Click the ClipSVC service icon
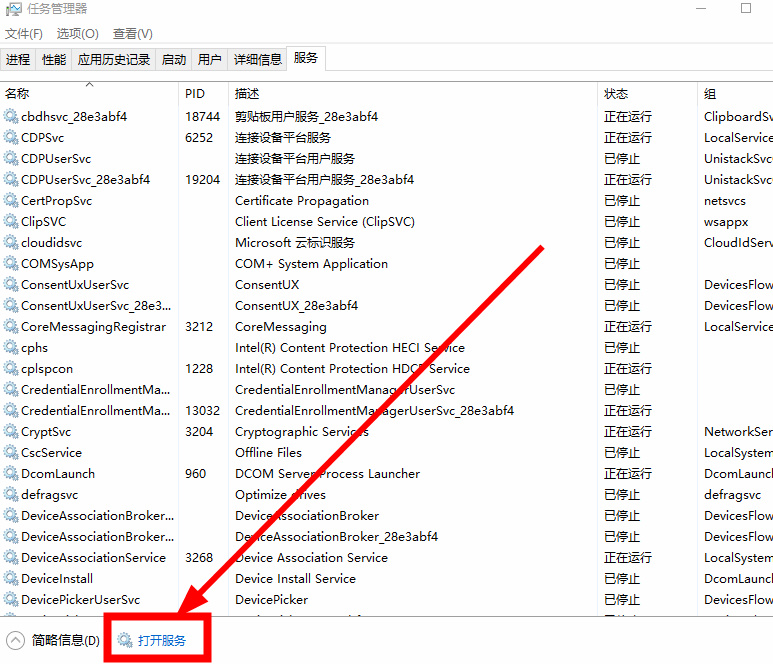Viewport: 773px width, 664px height. (11, 222)
